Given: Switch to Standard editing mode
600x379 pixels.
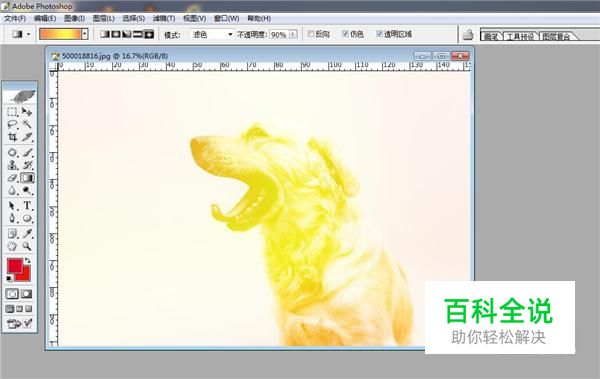Looking at the screenshot, I should [12, 294].
